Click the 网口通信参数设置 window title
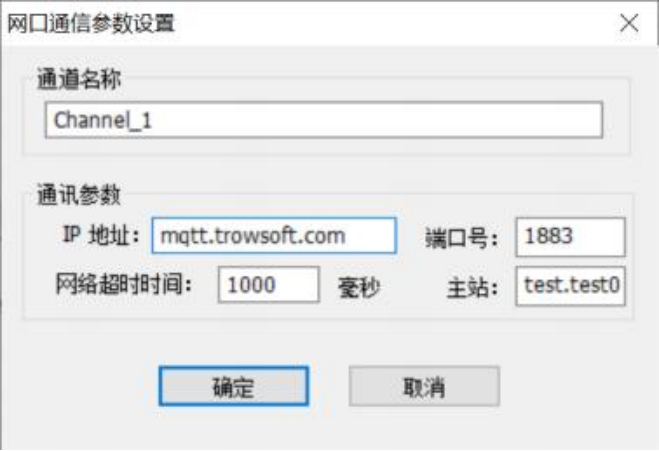 pyautogui.click(x=91, y=23)
